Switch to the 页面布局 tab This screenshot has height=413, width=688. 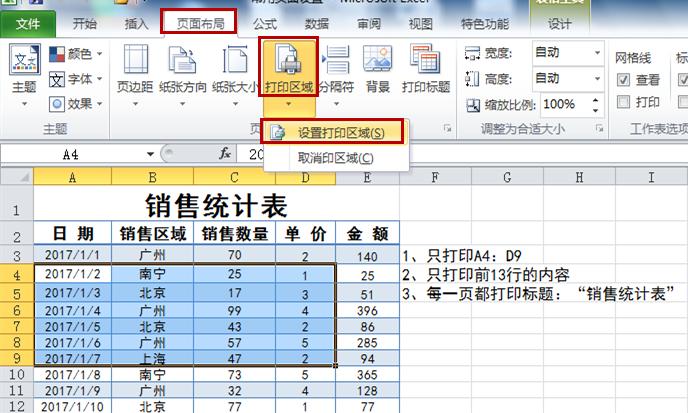pyautogui.click(x=200, y=23)
